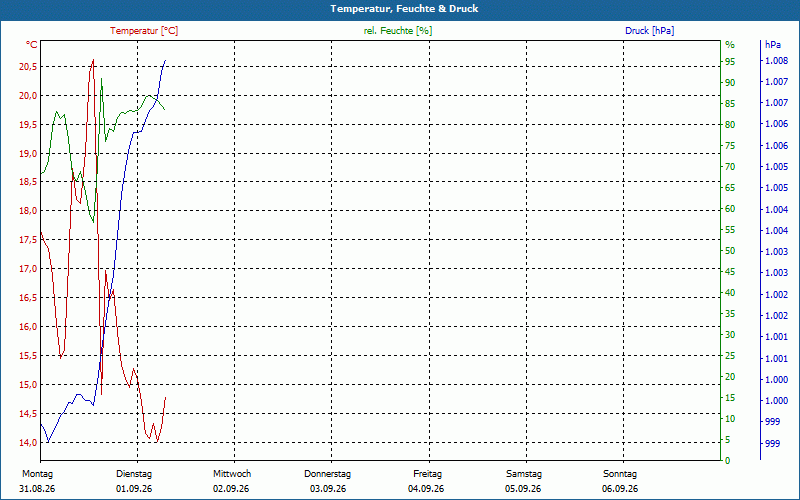Viewport: 800px width, 500px height.
Task: Click the 20 tick on the humidity axis
Action: [x=730, y=377]
